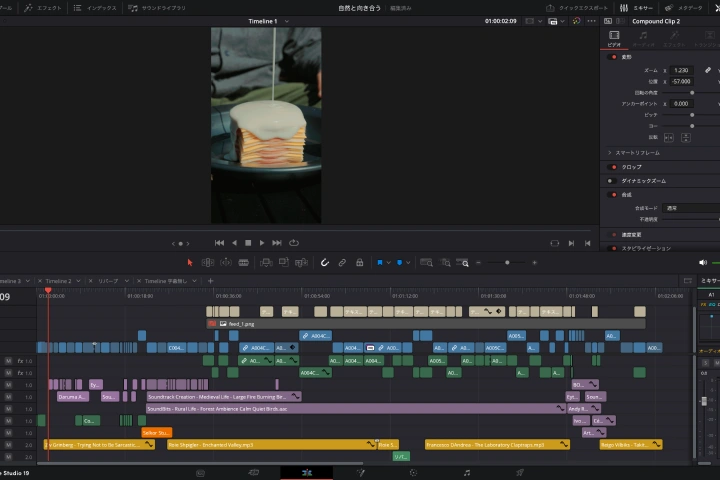Toggle the クロップ section switch

point(613,167)
